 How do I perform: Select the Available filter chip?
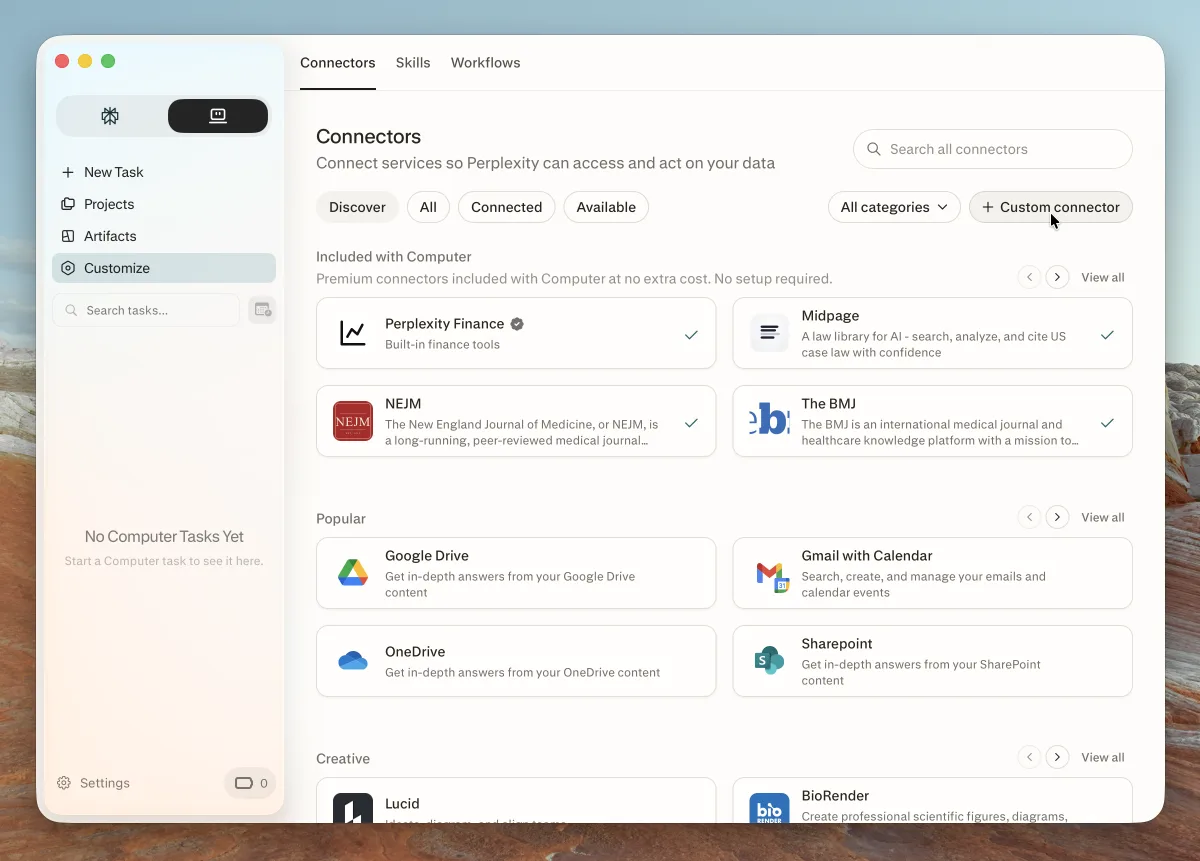606,207
